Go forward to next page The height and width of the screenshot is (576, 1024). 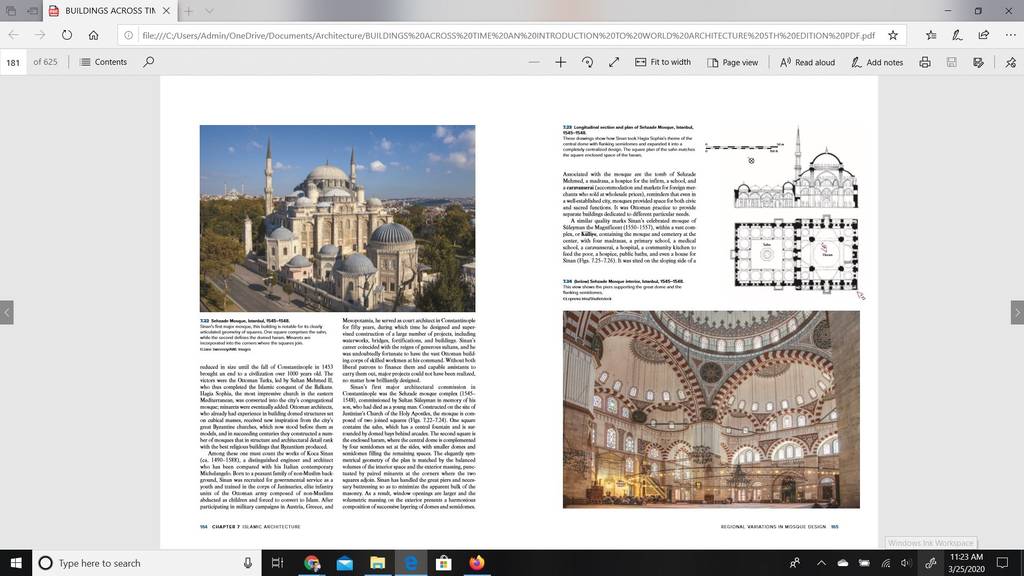point(40,35)
